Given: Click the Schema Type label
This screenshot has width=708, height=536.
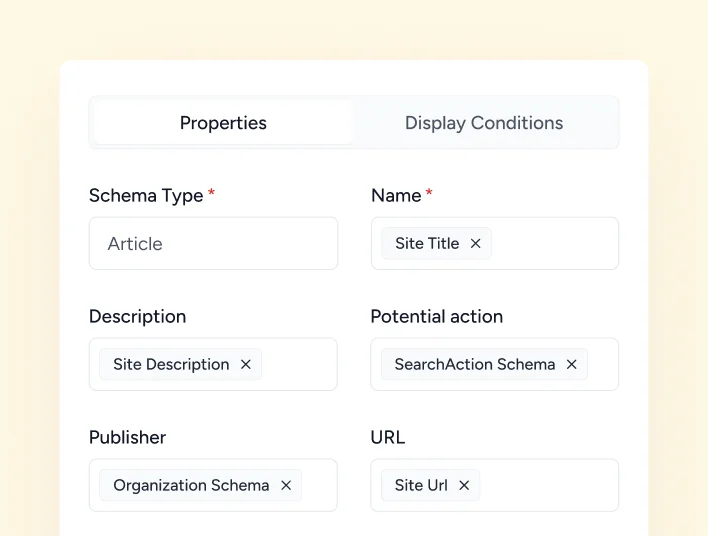Looking at the screenshot, I should [146, 196].
